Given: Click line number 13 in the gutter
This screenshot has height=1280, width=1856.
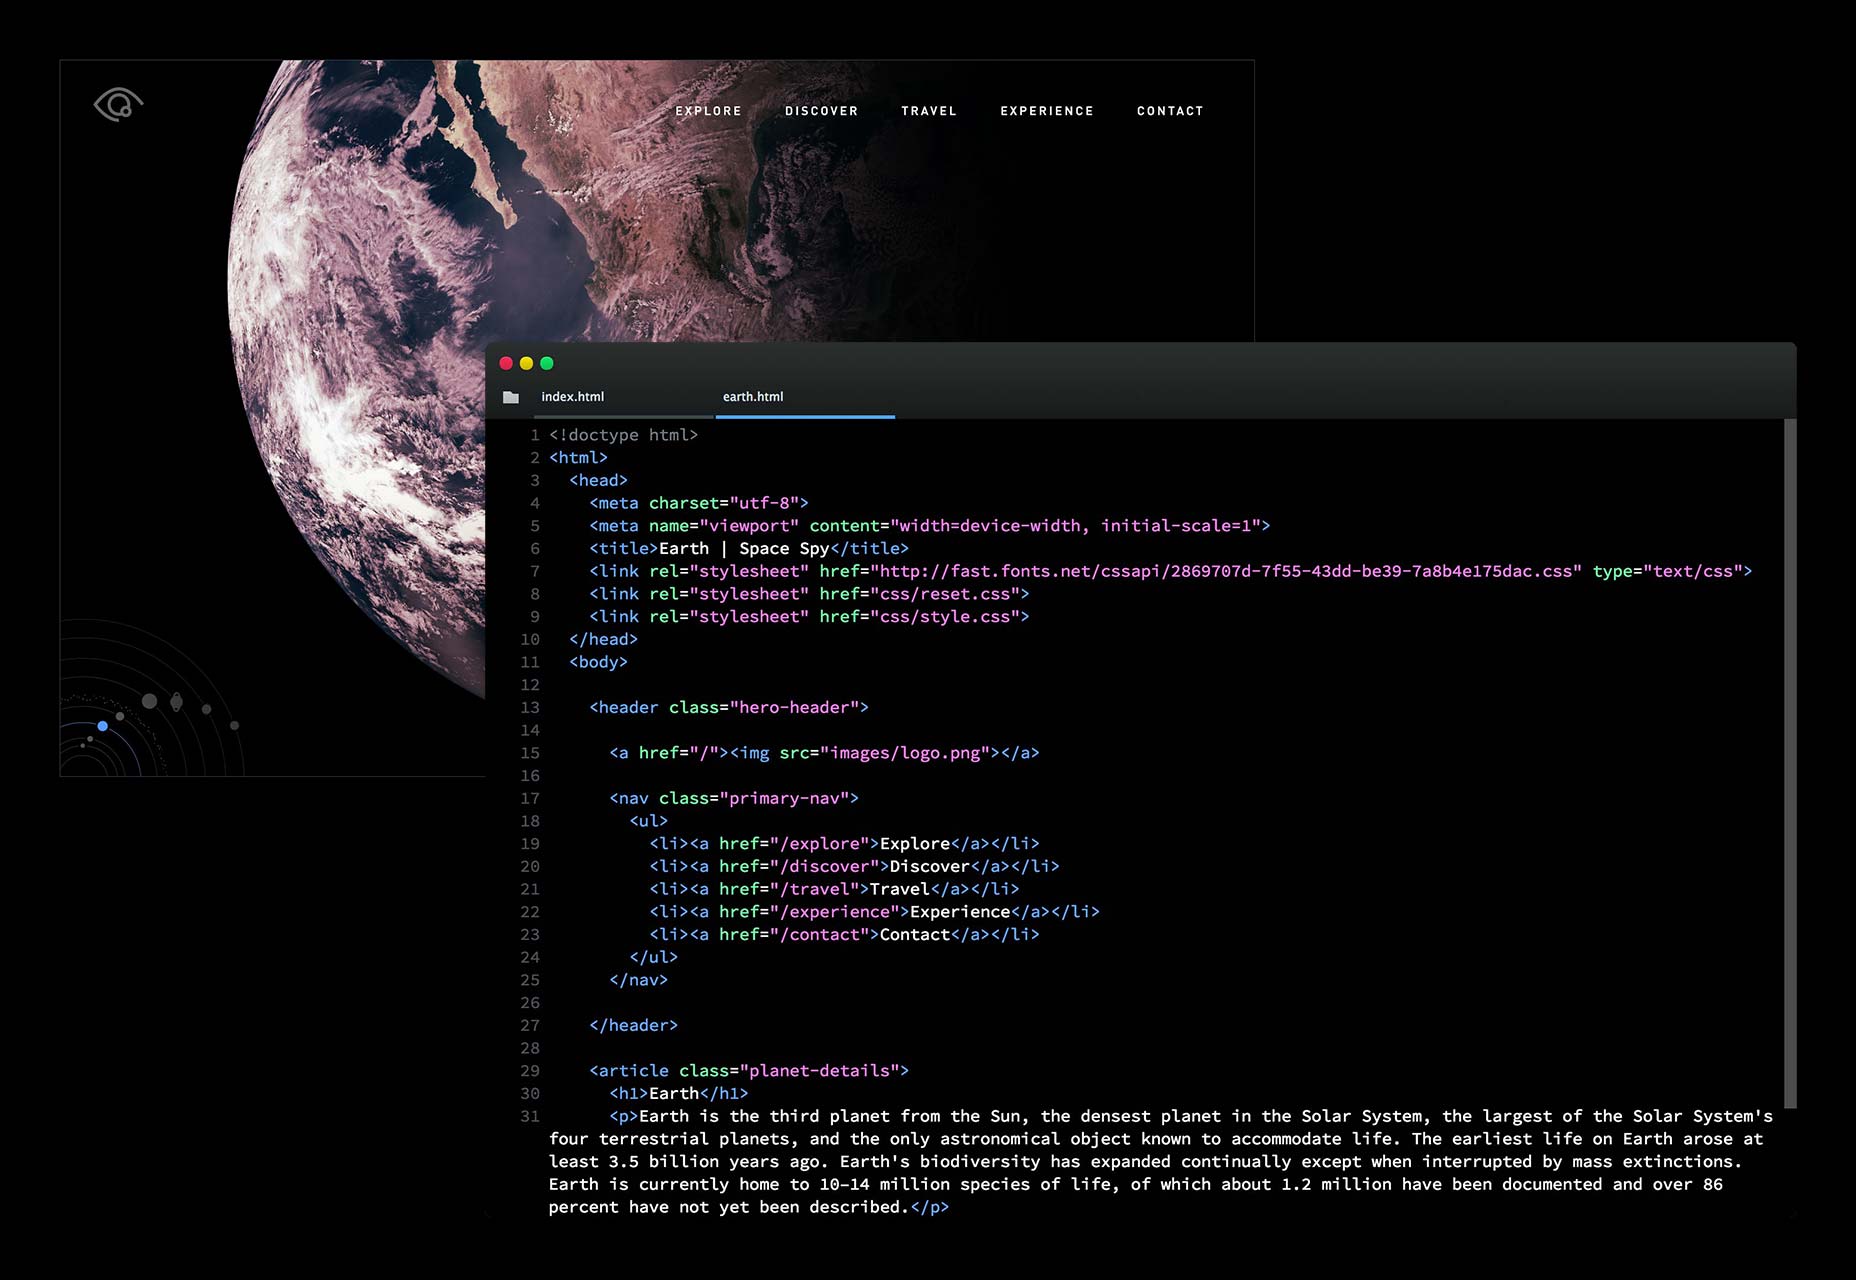Looking at the screenshot, I should pos(529,708).
